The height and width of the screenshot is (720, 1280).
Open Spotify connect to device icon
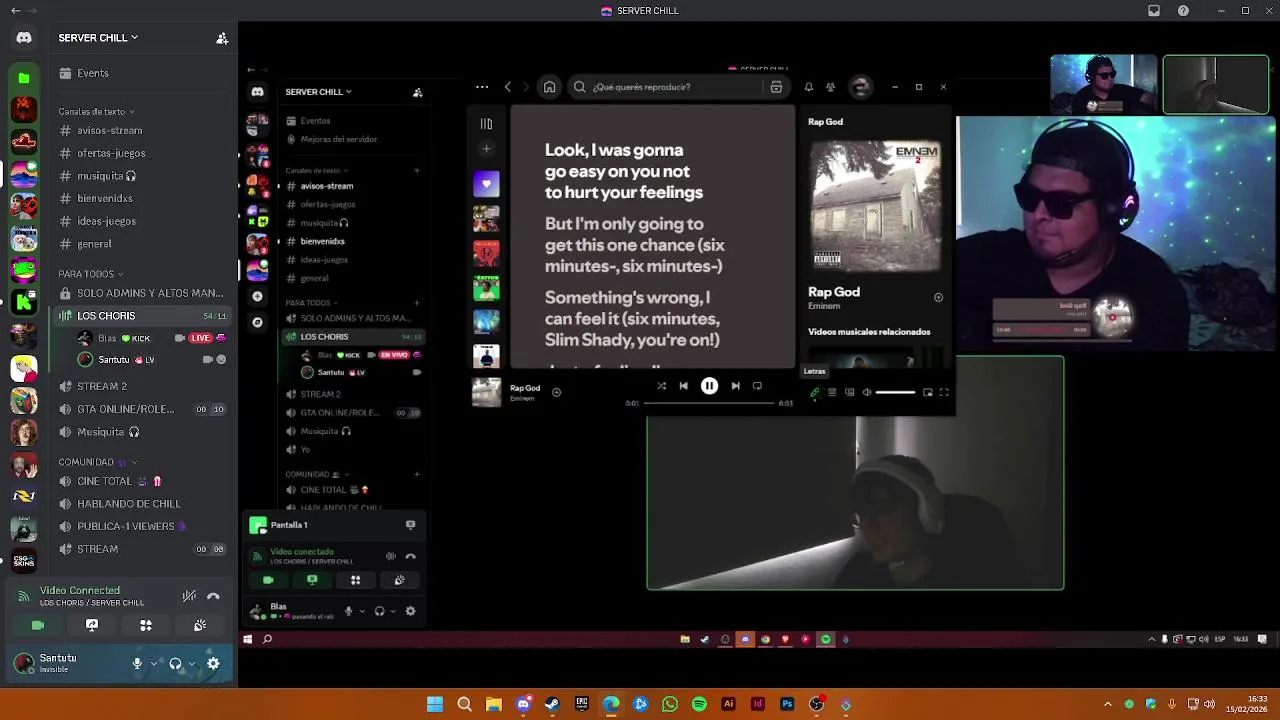click(x=850, y=392)
